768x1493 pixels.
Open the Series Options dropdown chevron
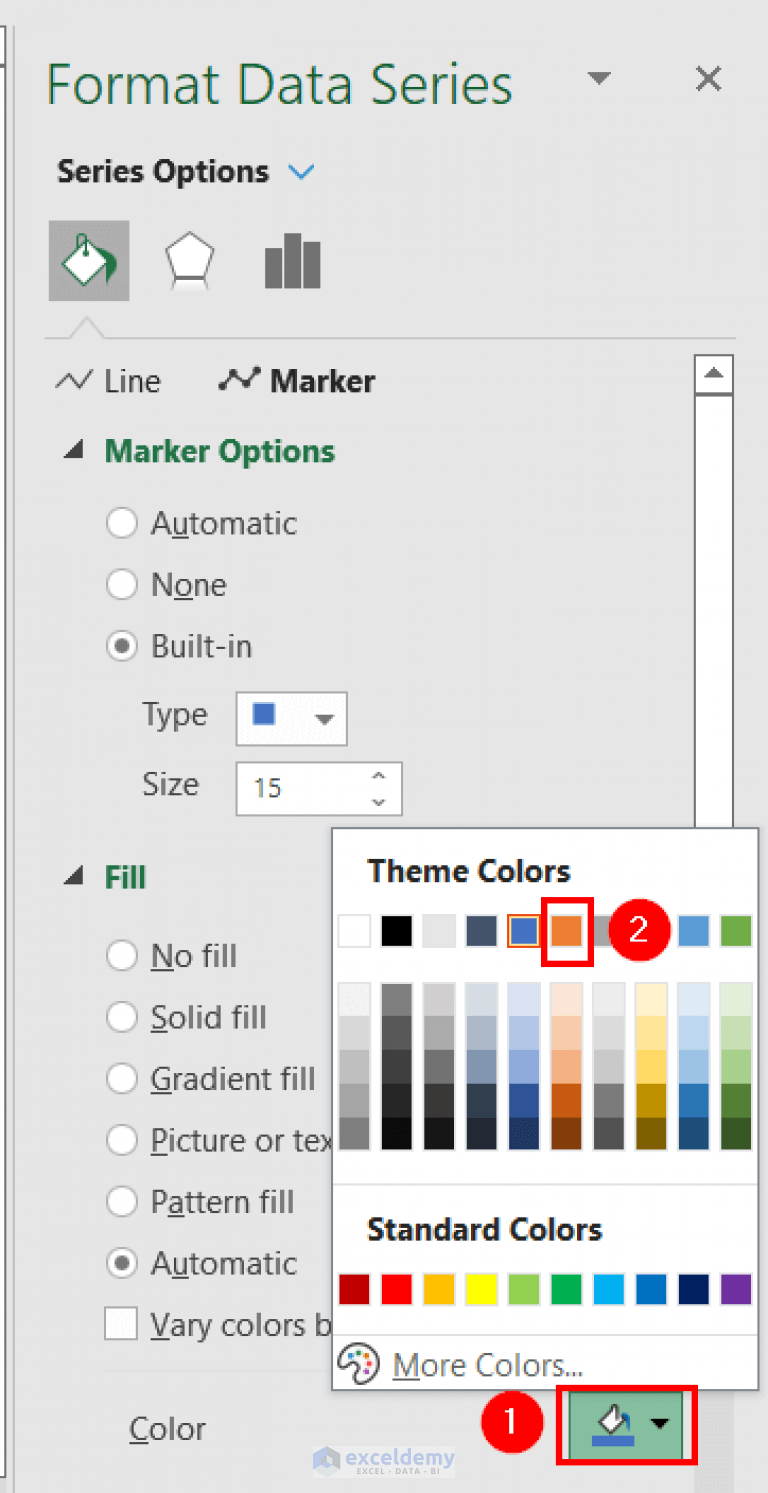303,171
